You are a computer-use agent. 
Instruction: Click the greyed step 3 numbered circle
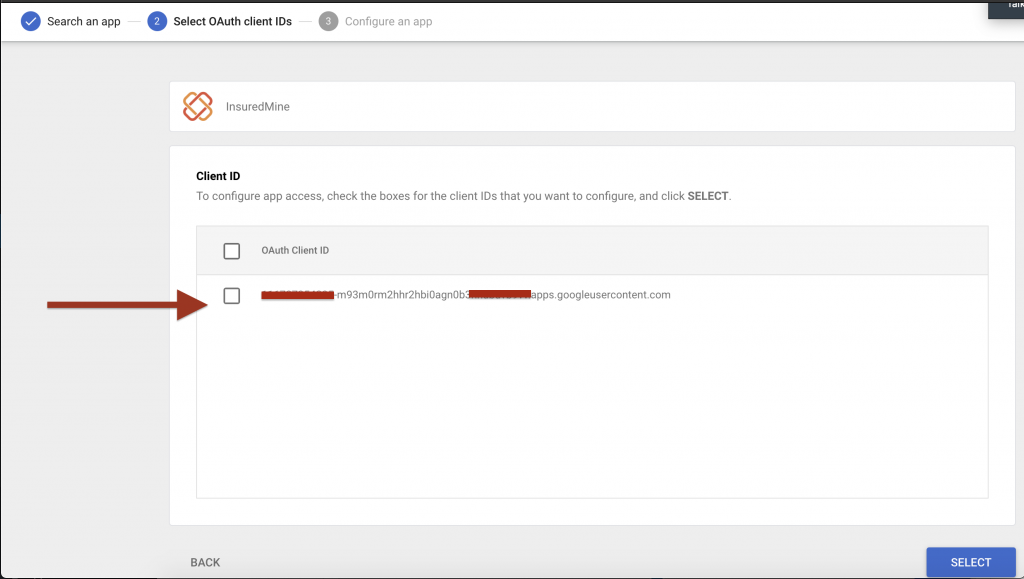328,21
